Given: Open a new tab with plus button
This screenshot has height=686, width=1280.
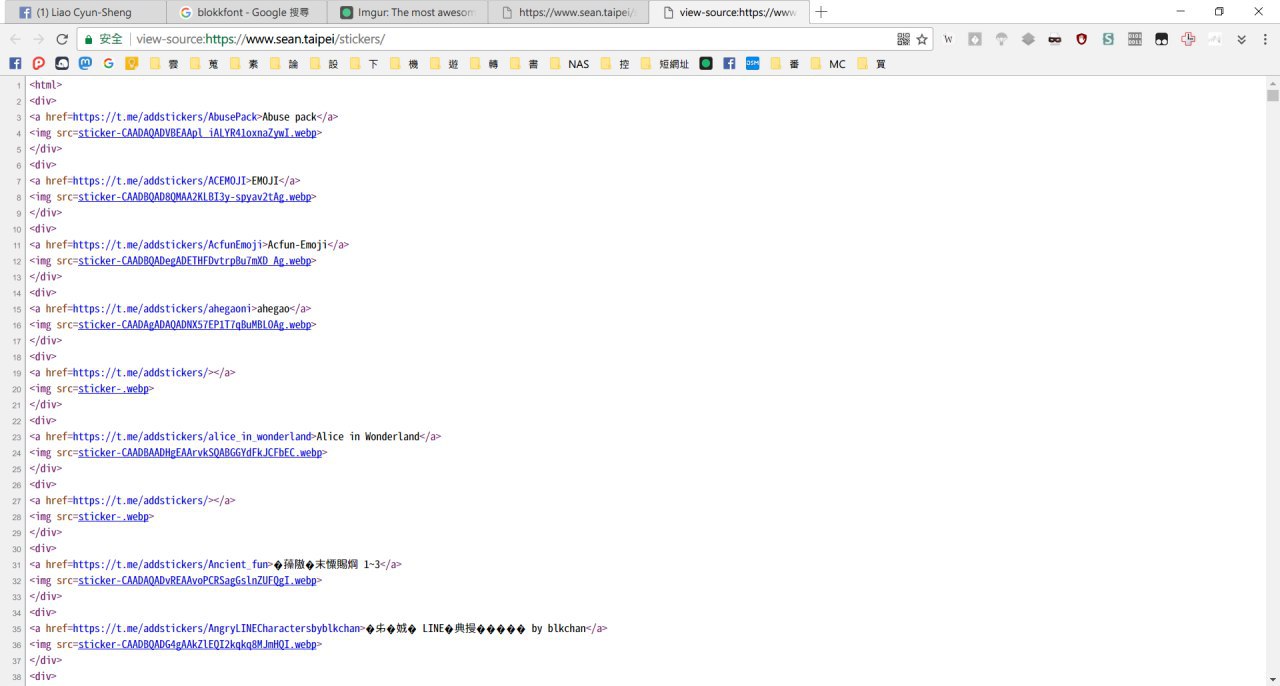Looking at the screenshot, I should click(821, 12).
